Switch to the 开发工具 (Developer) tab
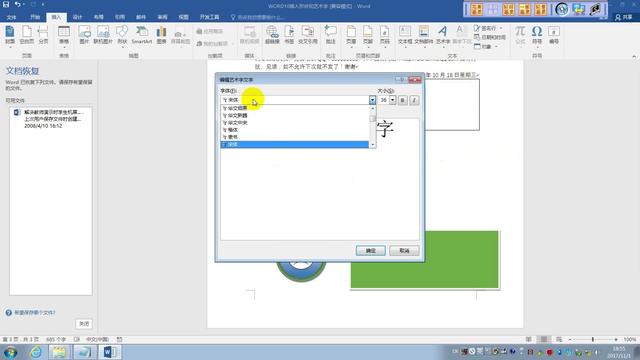The height and width of the screenshot is (360, 640). (x=209, y=17)
